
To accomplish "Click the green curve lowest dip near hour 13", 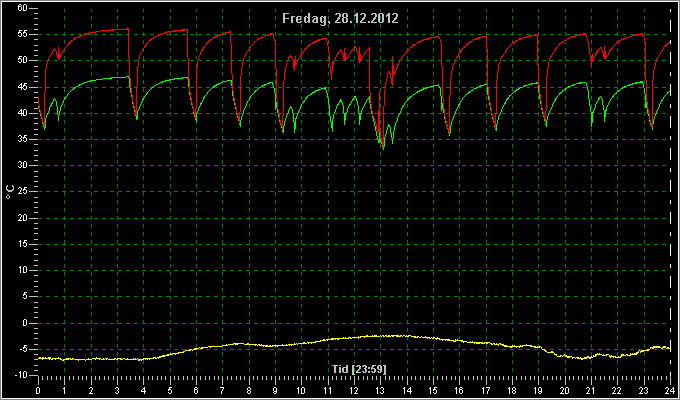I will (x=383, y=148).
